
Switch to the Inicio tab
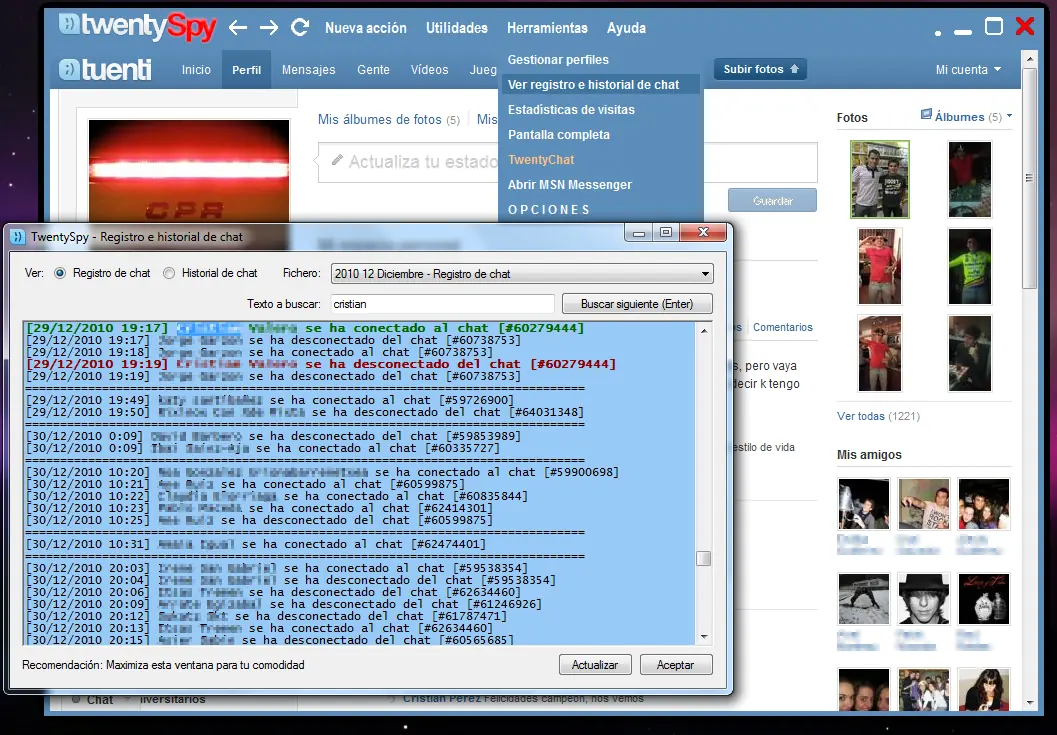click(196, 69)
